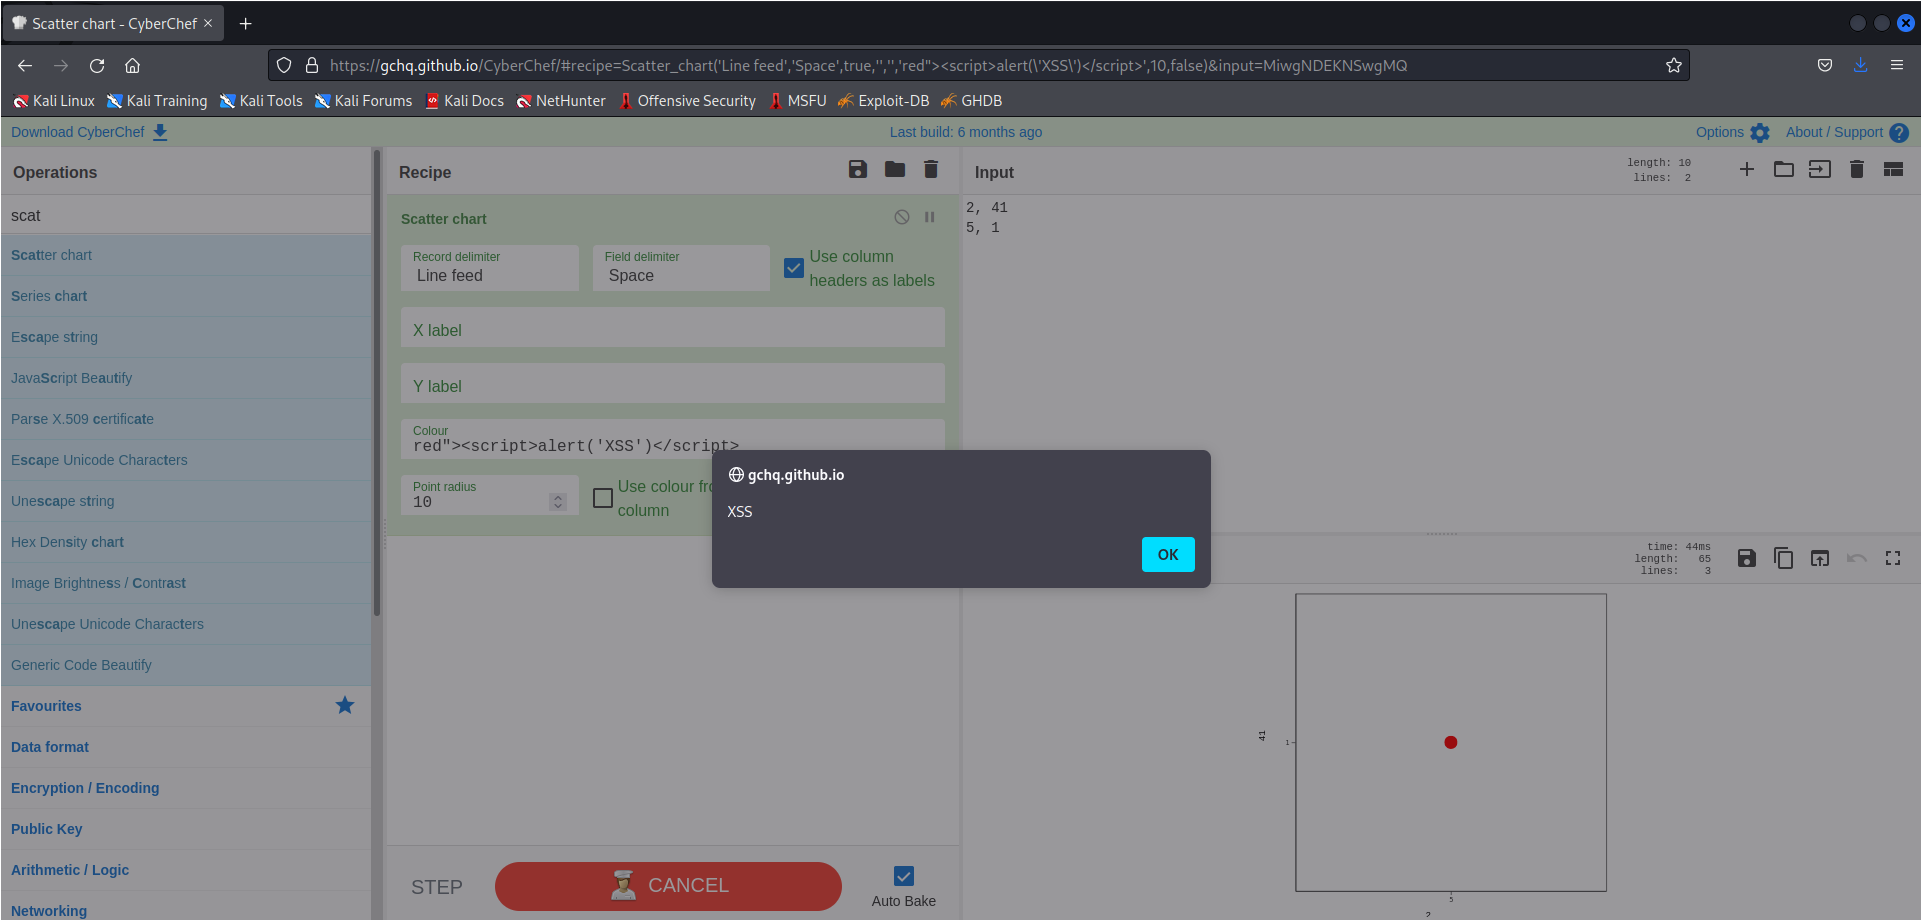The height and width of the screenshot is (921, 1922).
Task: Save the recipe with the disk icon
Action: (857, 170)
